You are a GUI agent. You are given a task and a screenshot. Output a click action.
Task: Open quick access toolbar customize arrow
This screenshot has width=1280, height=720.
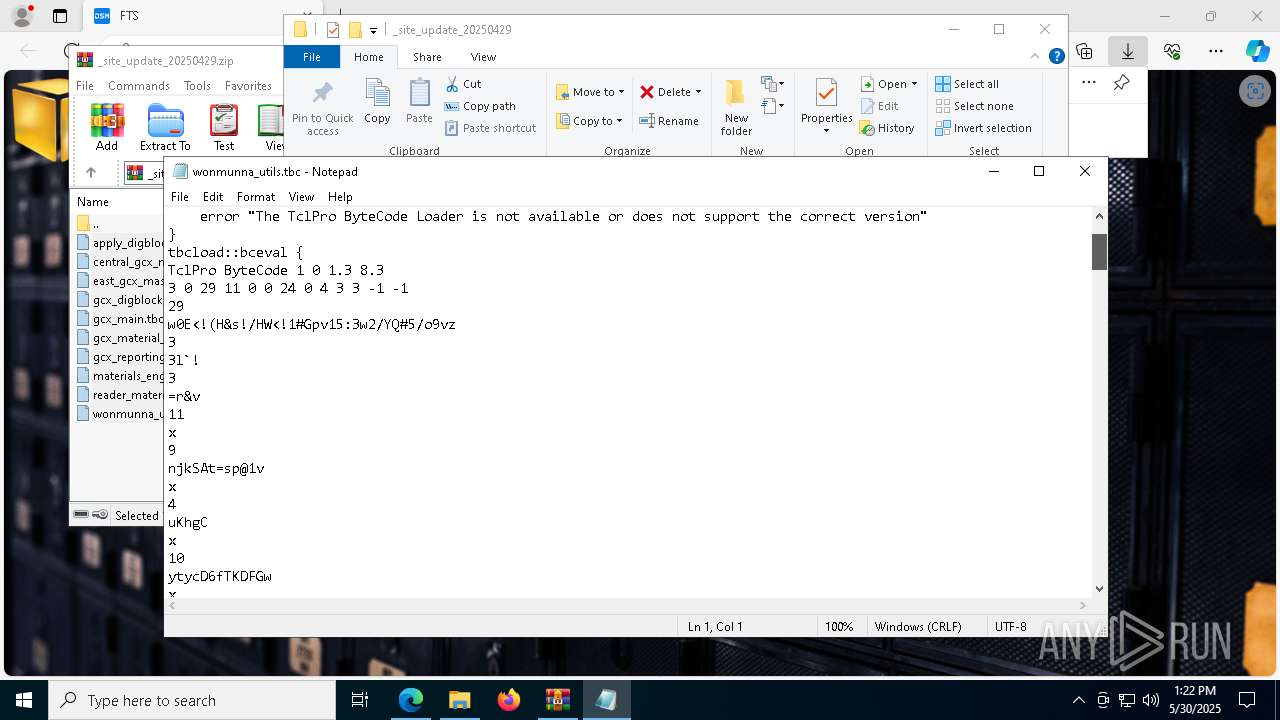tap(373, 30)
